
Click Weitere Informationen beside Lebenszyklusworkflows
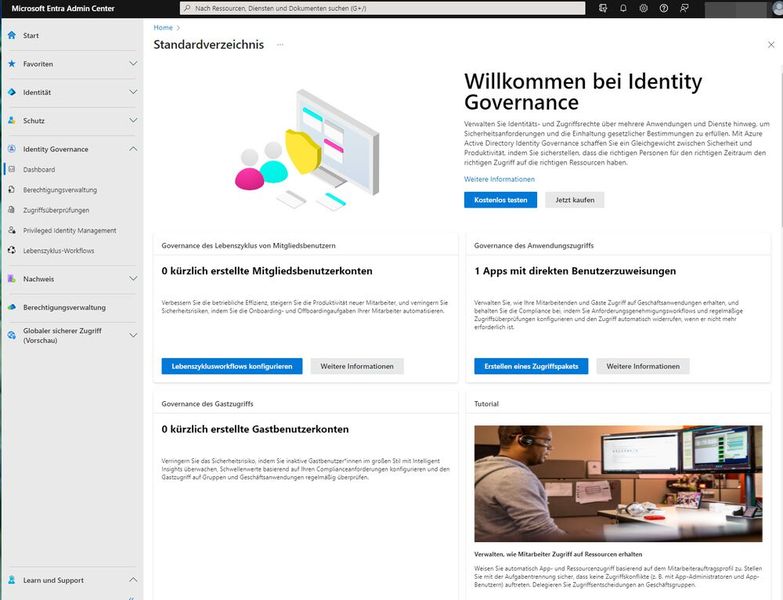point(357,366)
